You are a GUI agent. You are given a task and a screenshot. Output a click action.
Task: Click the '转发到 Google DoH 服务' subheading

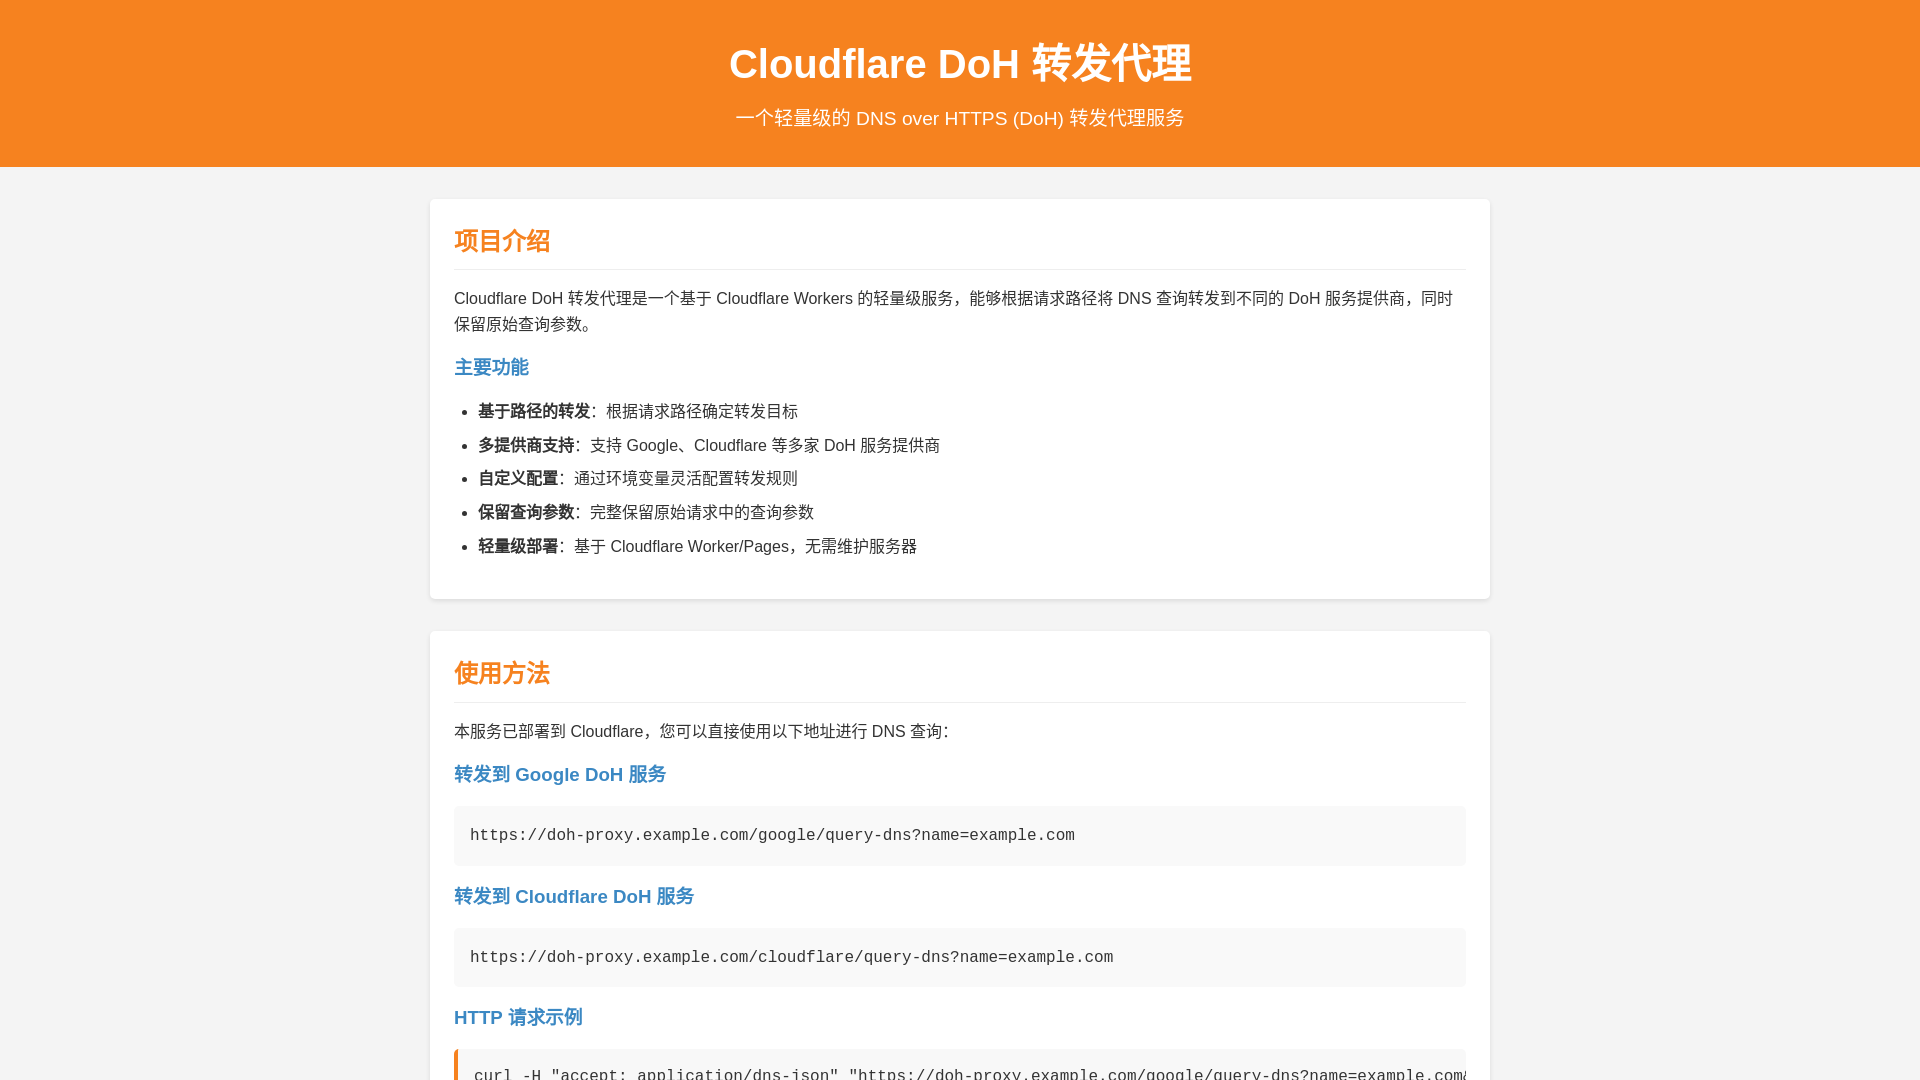pos(560,774)
